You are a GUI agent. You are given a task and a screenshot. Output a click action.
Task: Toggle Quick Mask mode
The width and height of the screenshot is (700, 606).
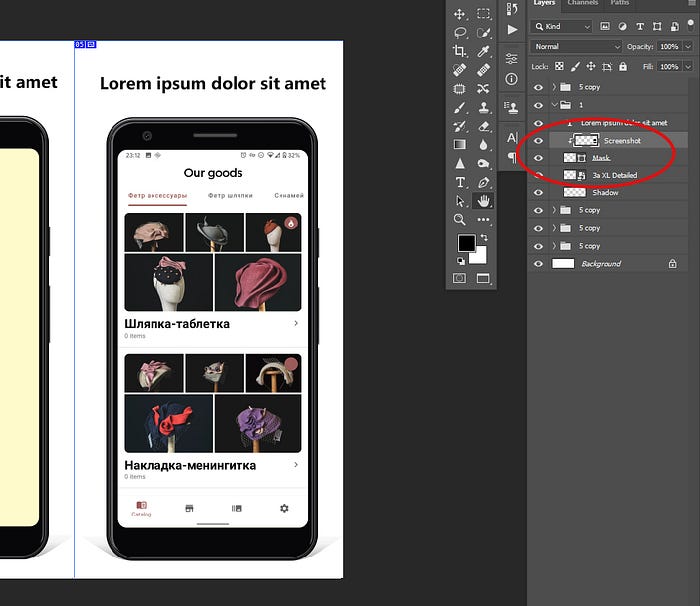pyautogui.click(x=459, y=278)
